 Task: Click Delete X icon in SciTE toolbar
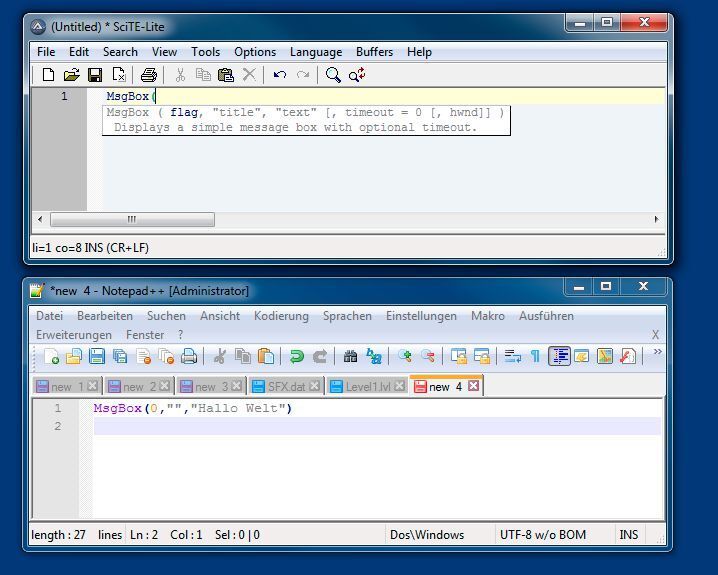pos(249,75)
